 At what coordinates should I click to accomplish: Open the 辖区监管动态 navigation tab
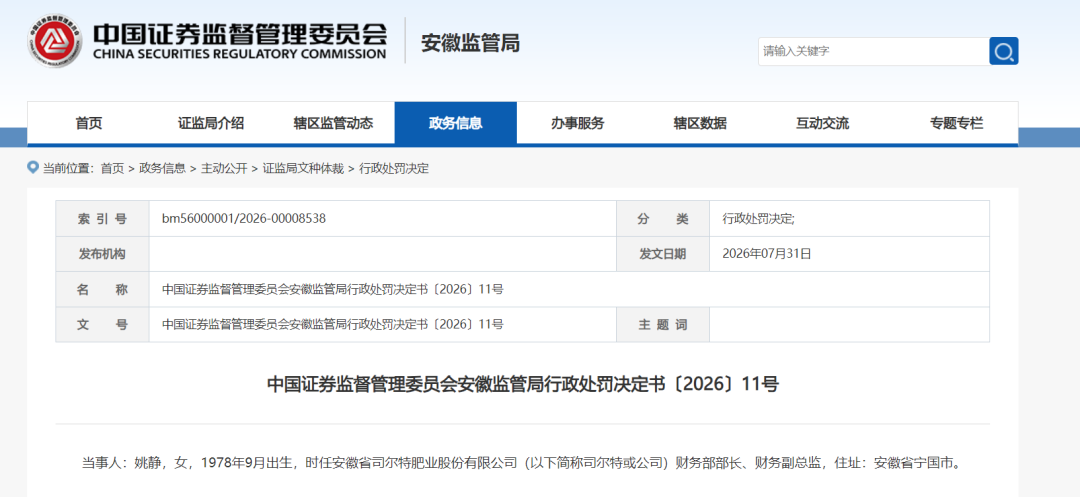tap(333, 123)
